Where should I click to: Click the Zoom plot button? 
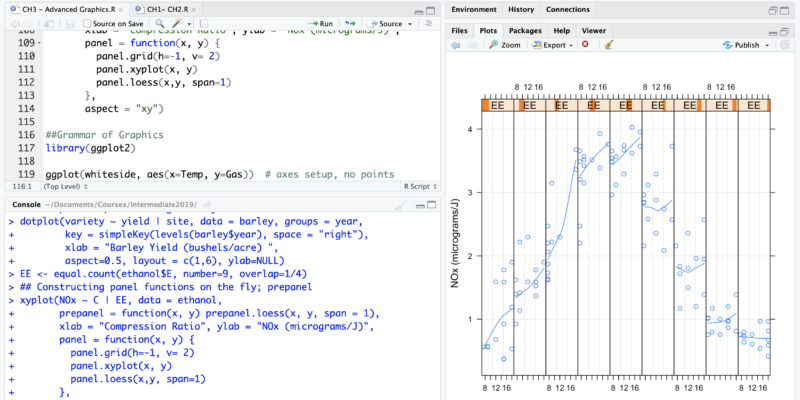point(505,45)
